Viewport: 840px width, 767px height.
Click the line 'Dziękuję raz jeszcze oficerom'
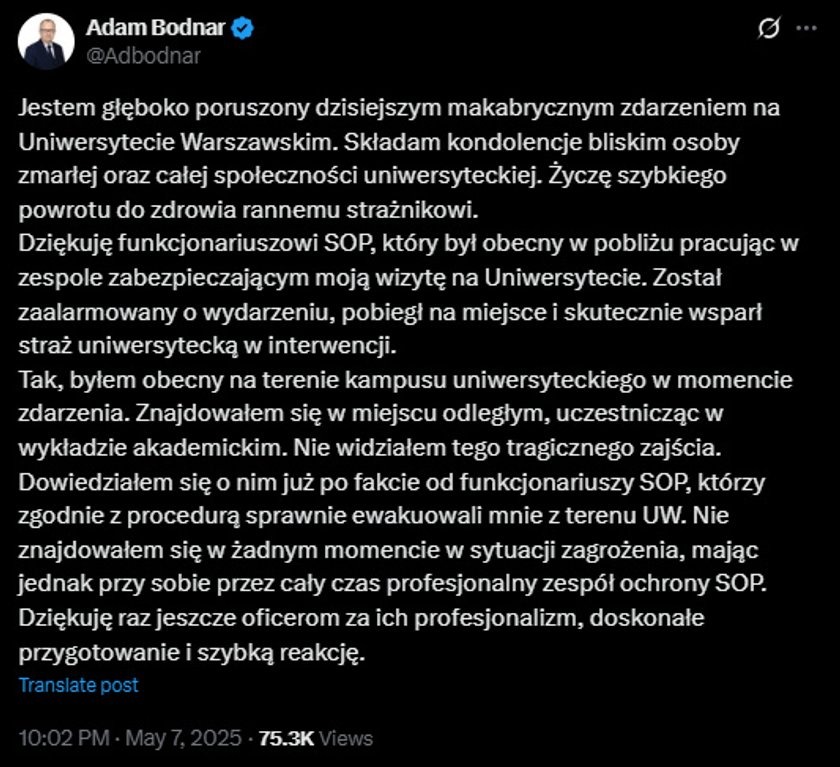[x=362, y=618]
